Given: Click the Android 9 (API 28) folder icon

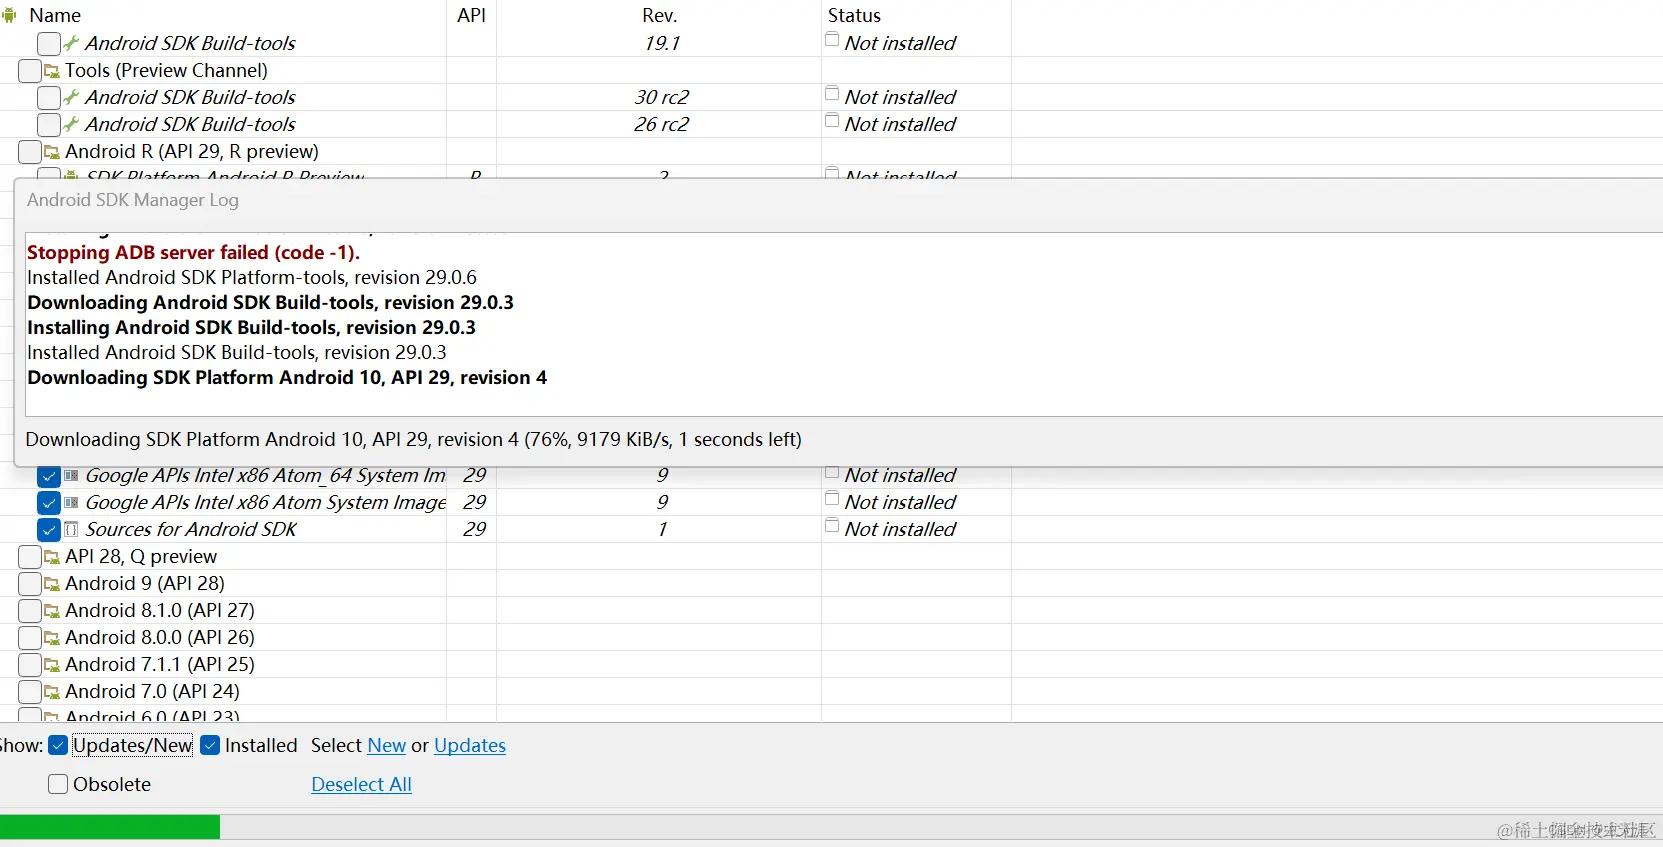Looking at the screenshot, I should pos(52,584).
